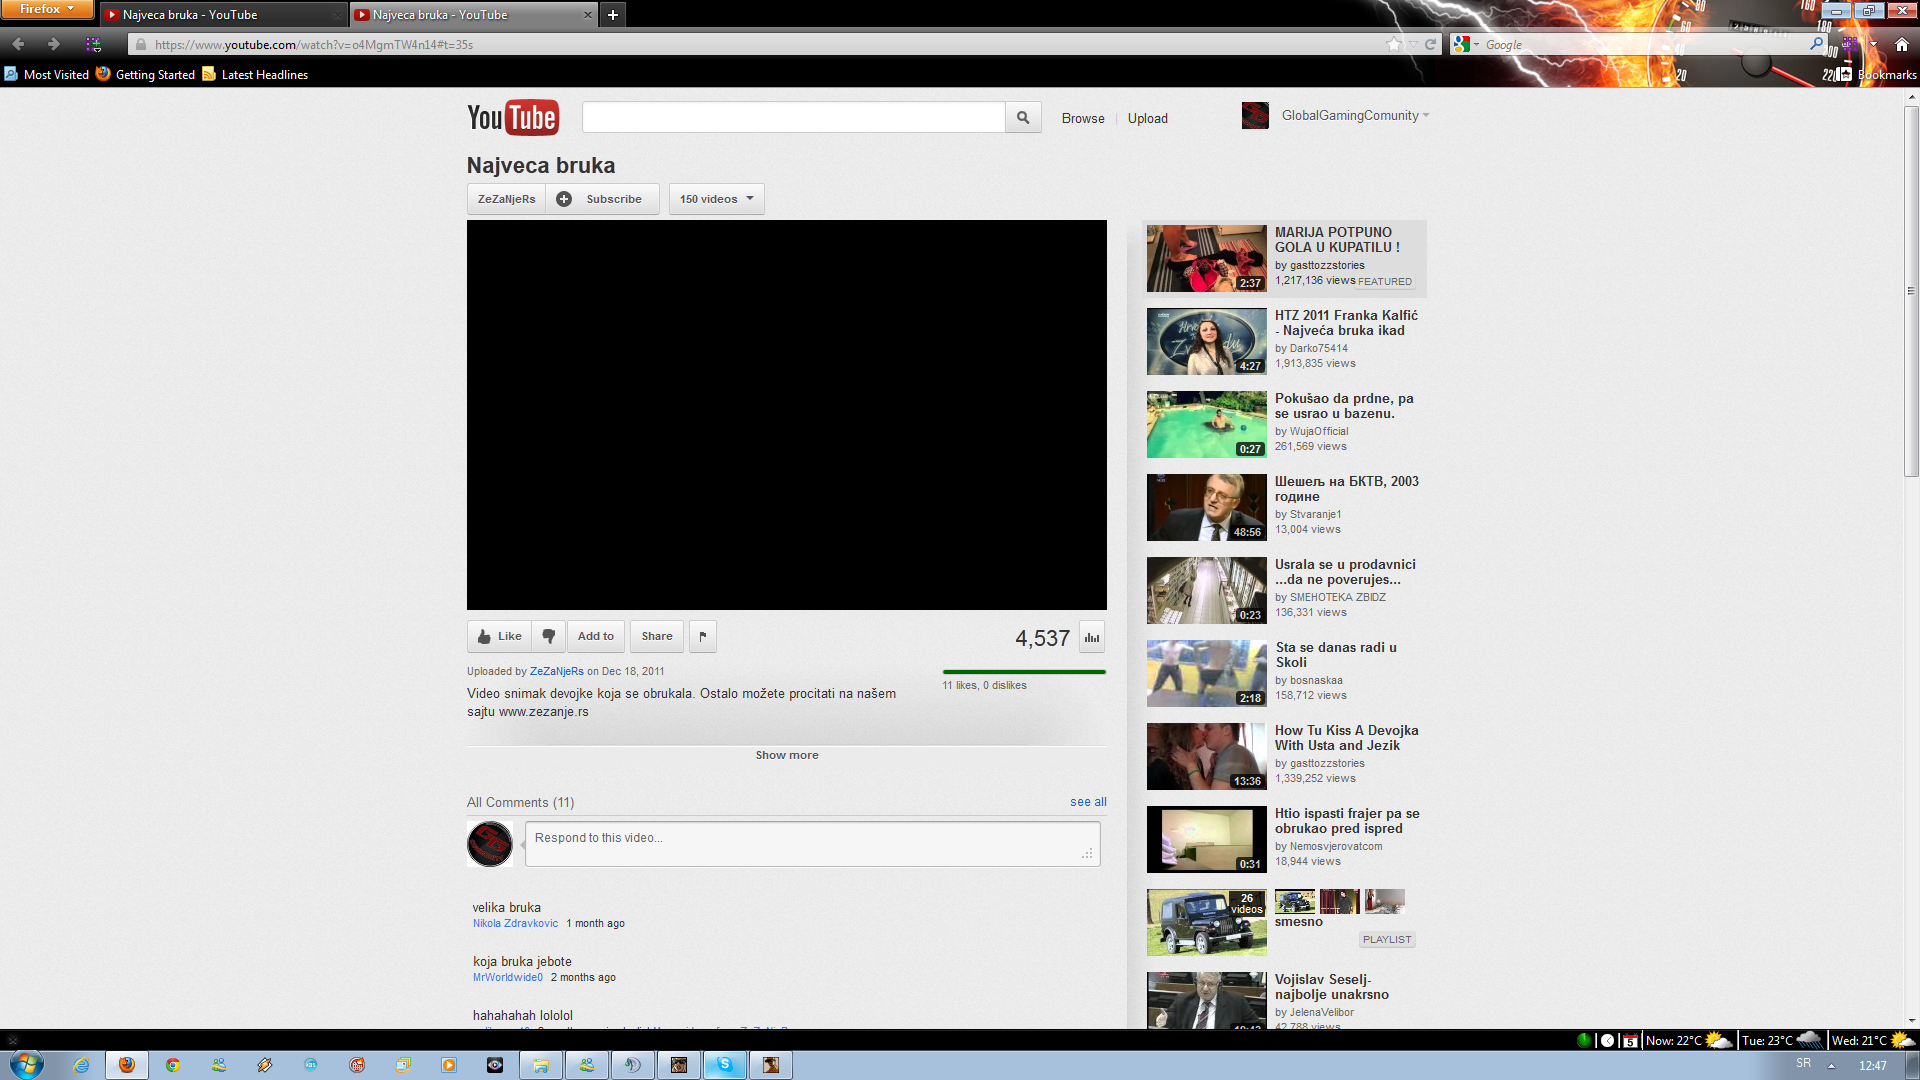The height and width of the screenshot is (1080, 1920).
Task: Click the Like button
Action: click(x=499, y=636)
